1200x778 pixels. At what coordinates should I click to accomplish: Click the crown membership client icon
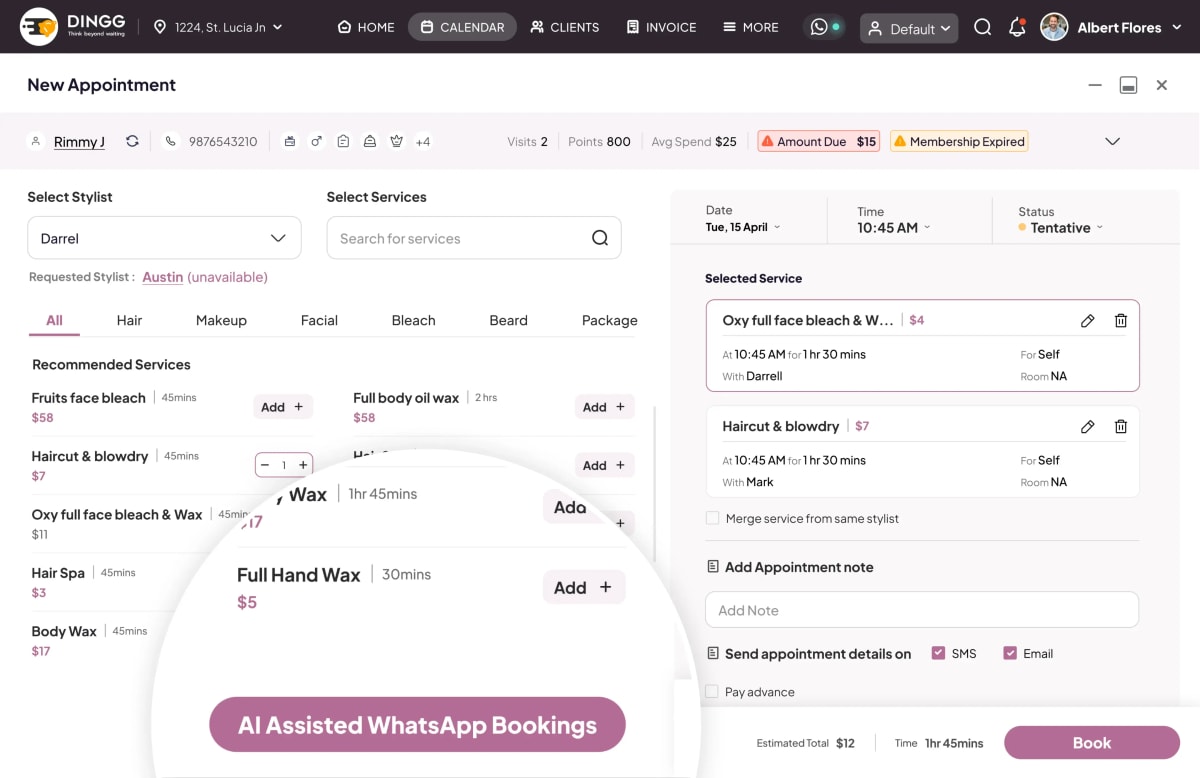[x=396, y=142]
